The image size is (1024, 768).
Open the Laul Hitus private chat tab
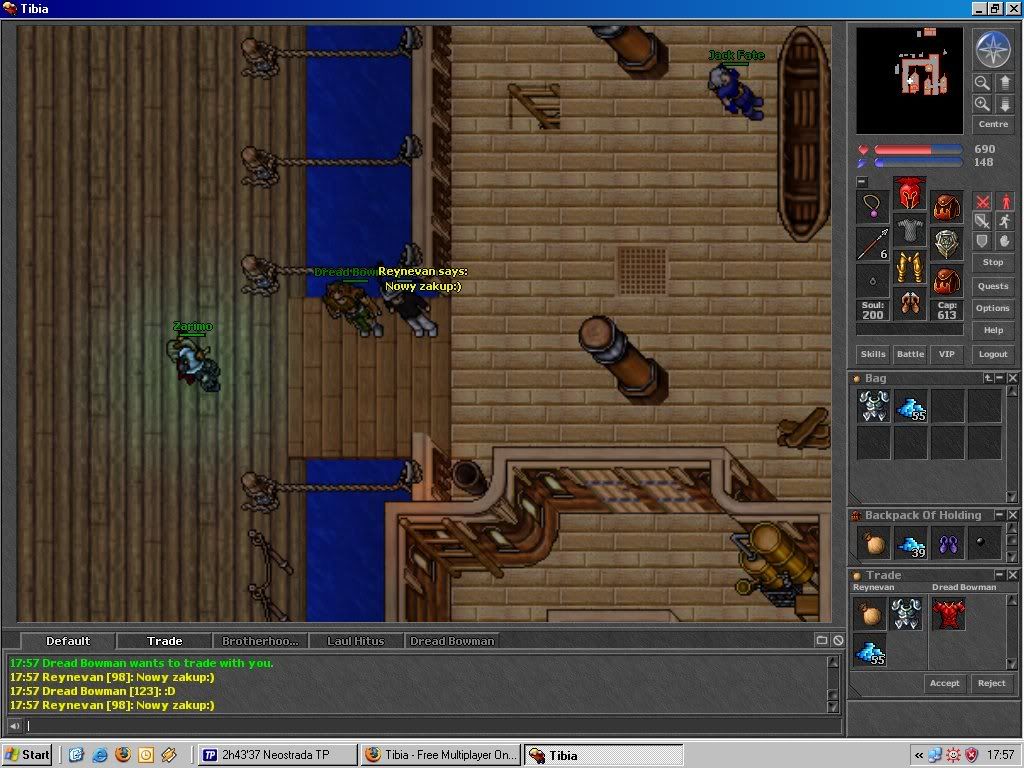(x=356, y=641)
